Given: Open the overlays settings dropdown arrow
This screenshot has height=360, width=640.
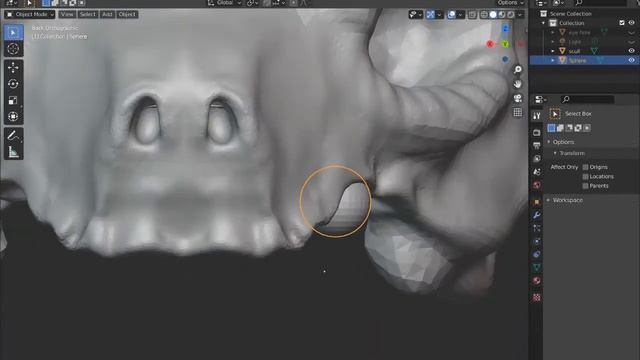Looking at the screenshot, I should coord(460,15).
